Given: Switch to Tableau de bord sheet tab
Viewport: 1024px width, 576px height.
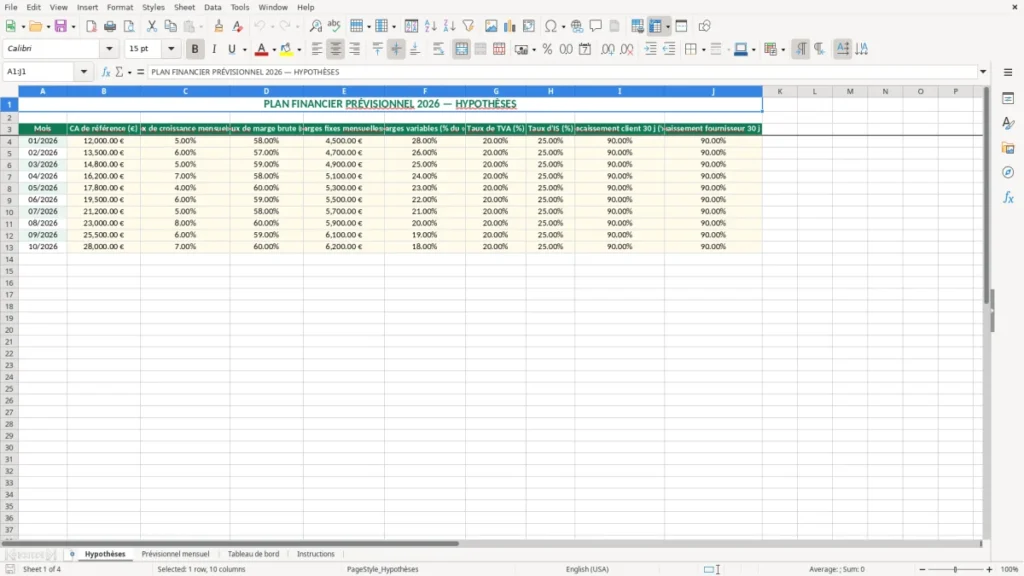Looking at the screenshot, I should tap(253, 554).
